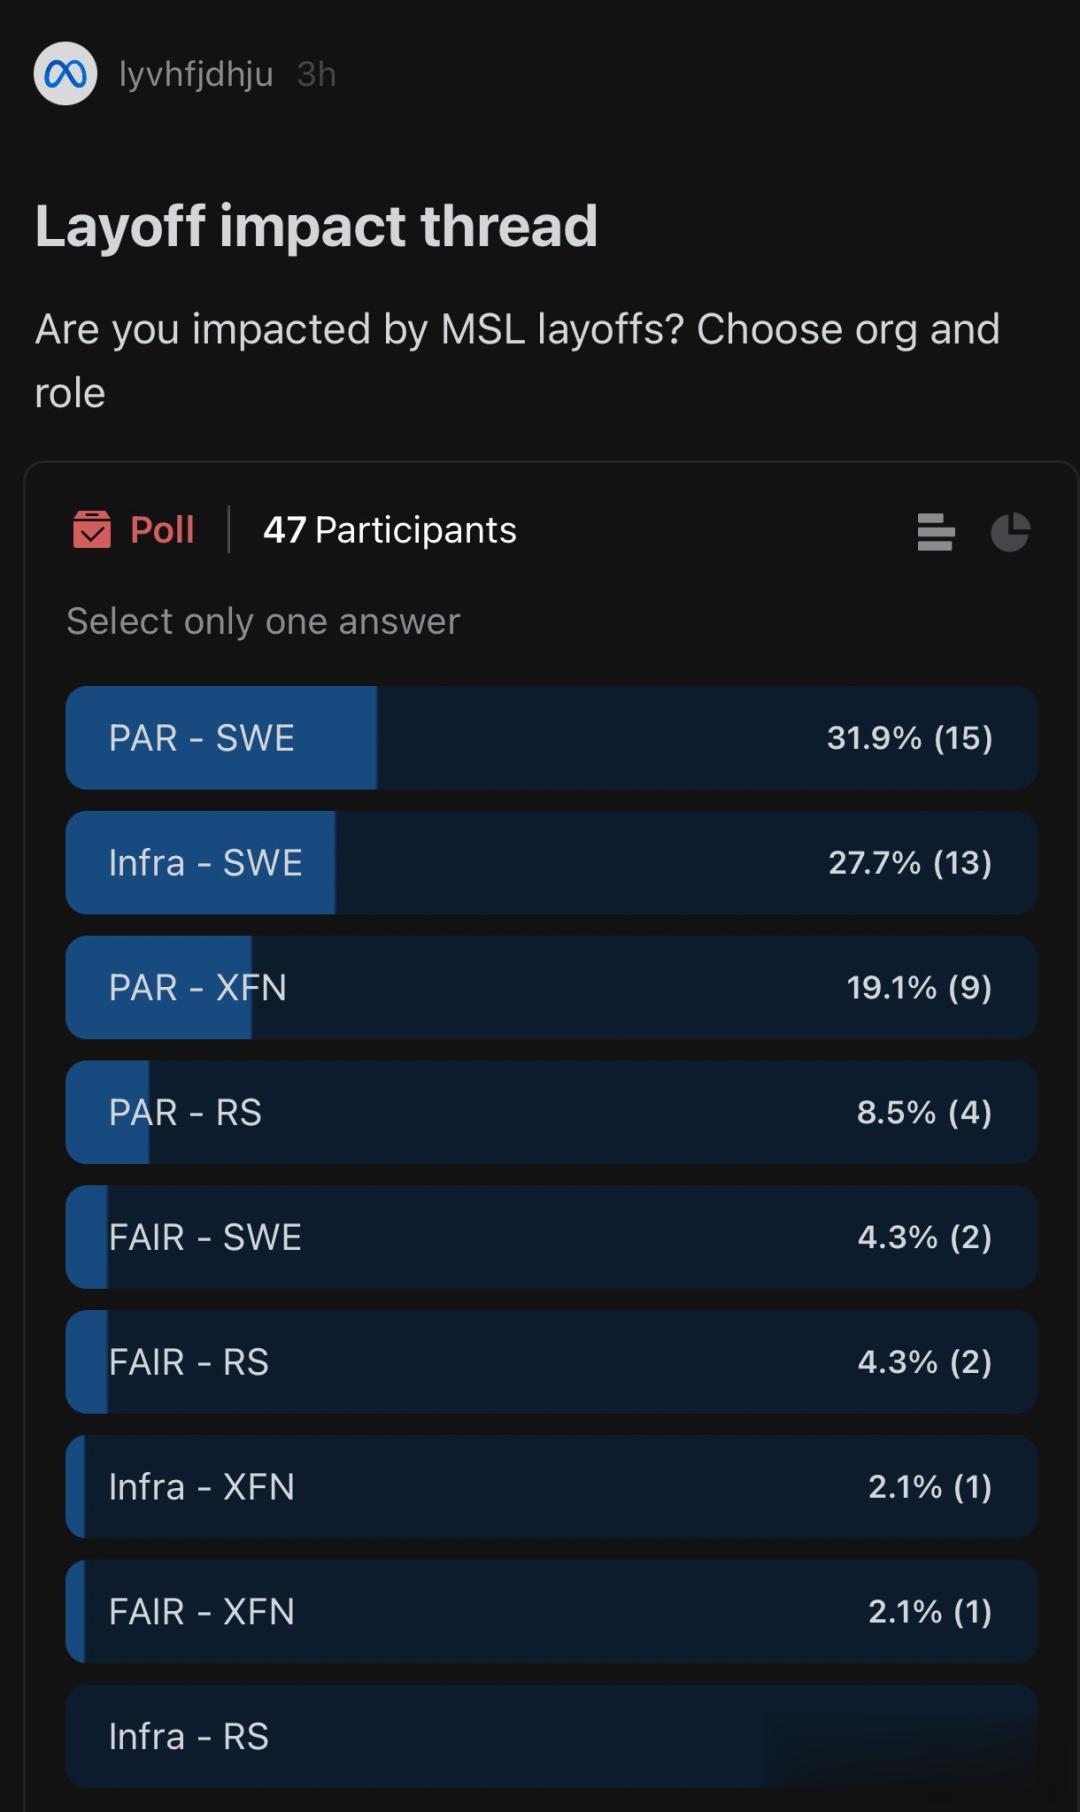Tap the Meta company logo avatar
This screenshot has width=1080, height=1812.
(65, 74)
